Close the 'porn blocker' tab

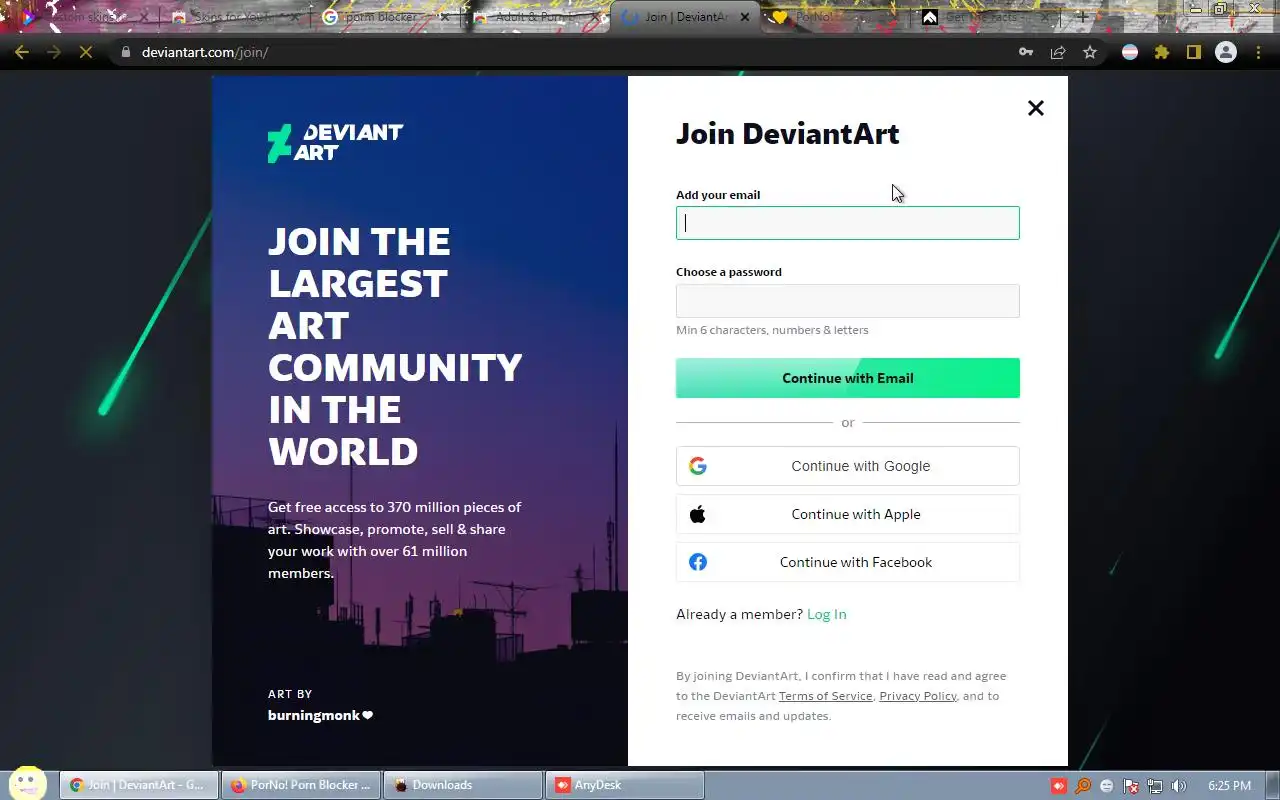pyautogui.click(x=445, y=17)
